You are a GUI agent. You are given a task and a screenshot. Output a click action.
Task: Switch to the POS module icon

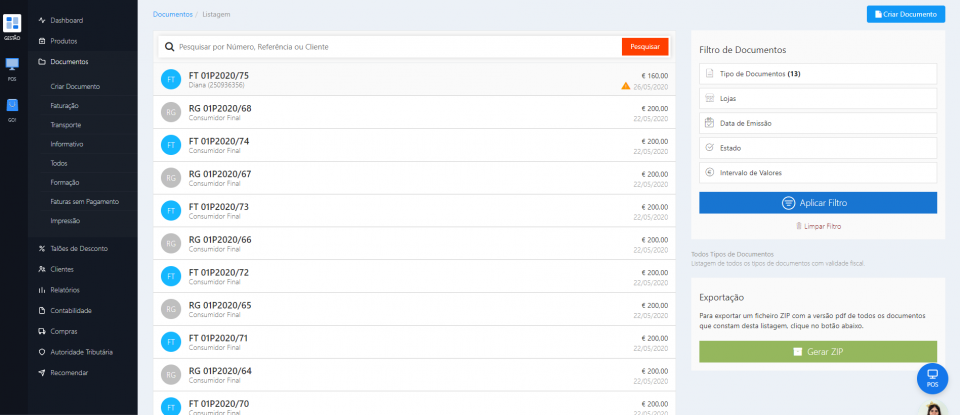pyautogui.click(x=12, y=66)
